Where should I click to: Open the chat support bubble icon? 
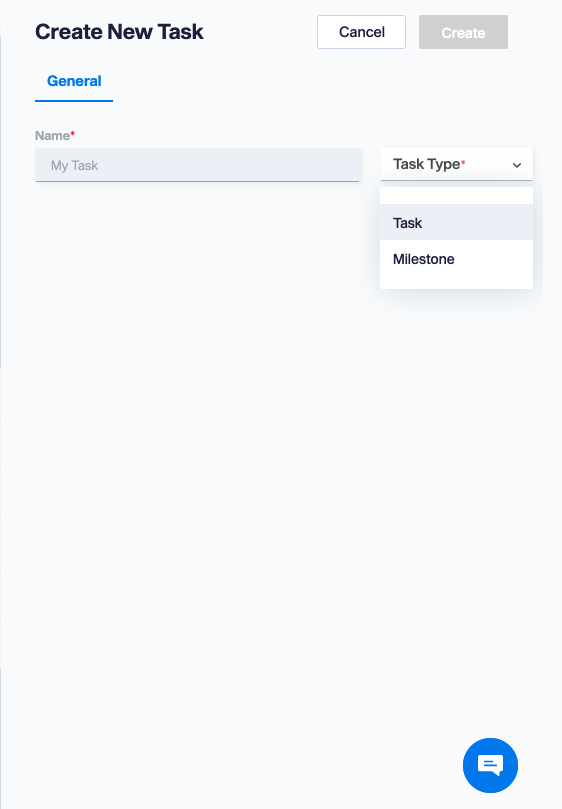(490, 765)
